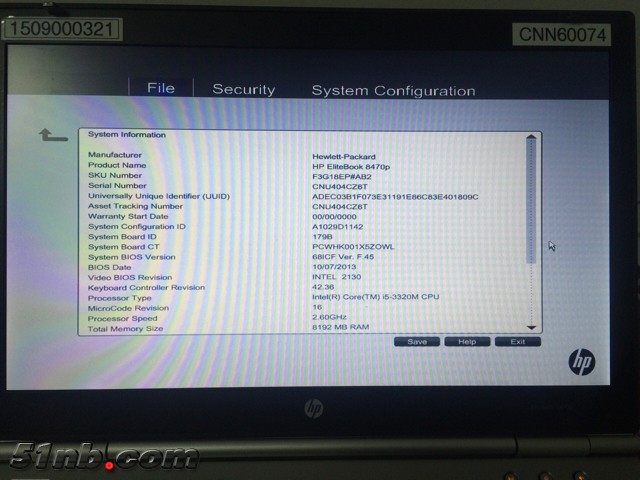Viewport: 640px width, 480px height.
Task: Click the 179B value
Action: click(x=322, y=237)
